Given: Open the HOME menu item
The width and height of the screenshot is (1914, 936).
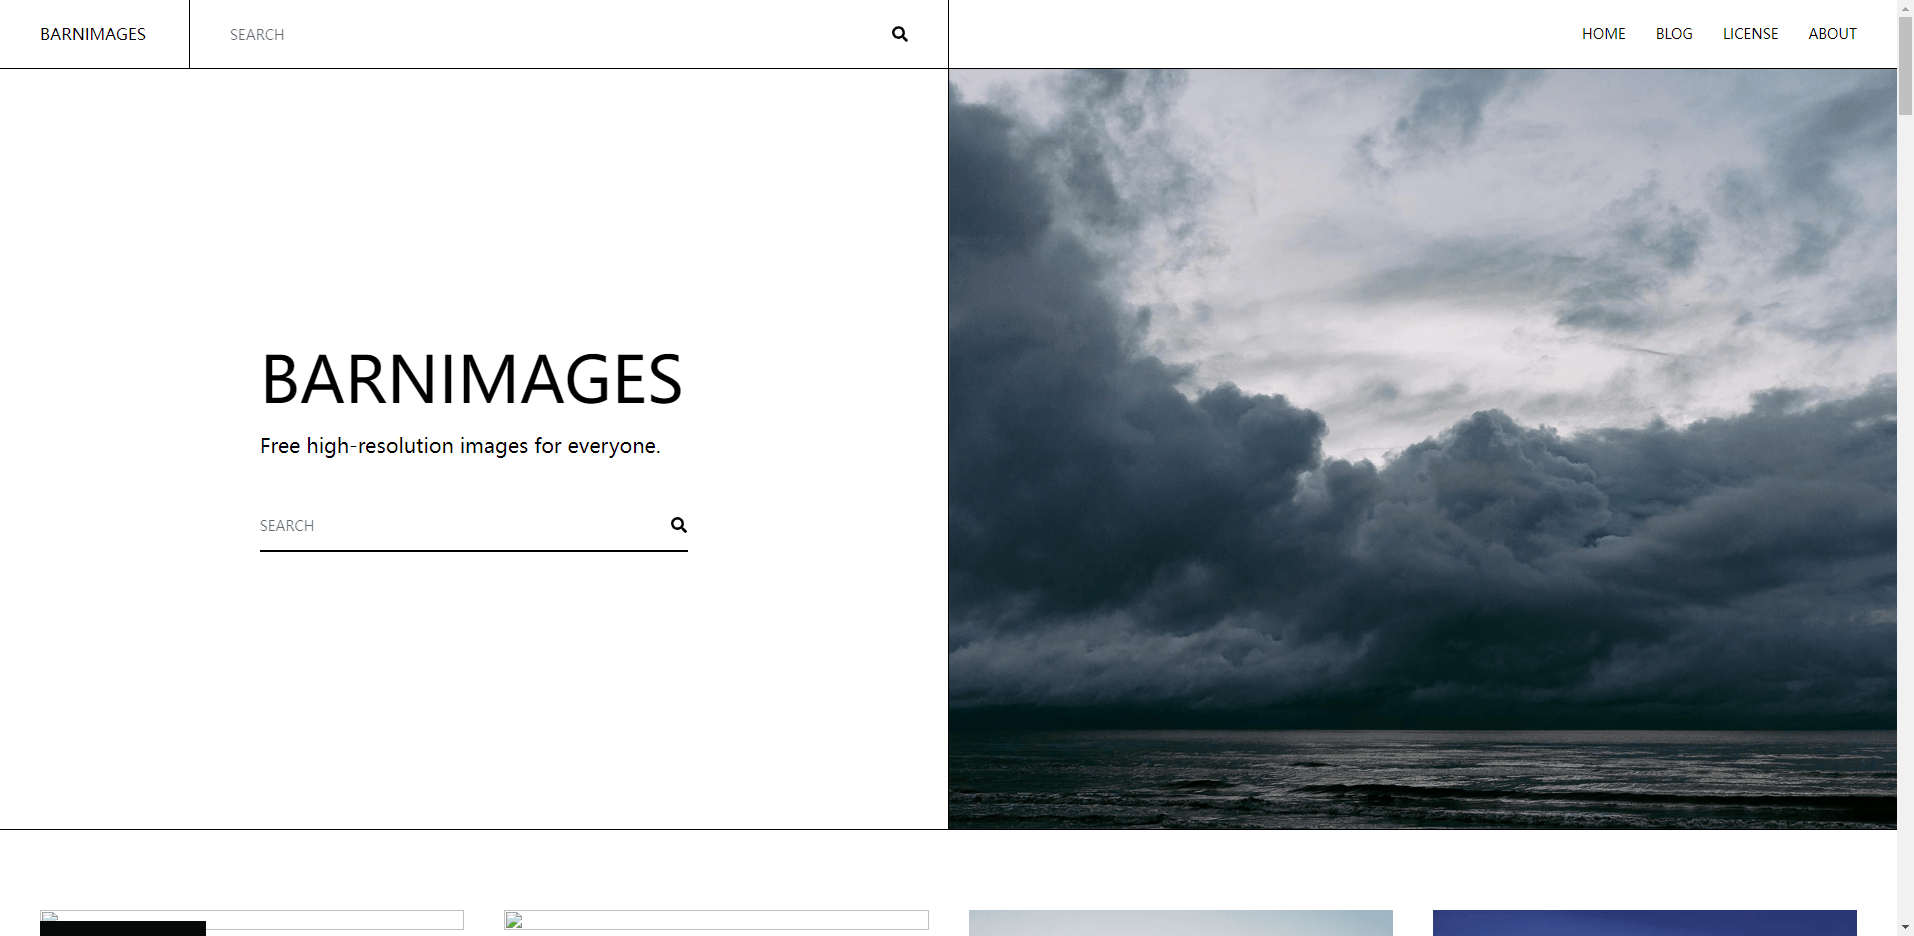Looking at the screenshot, I should [1603, 34].
